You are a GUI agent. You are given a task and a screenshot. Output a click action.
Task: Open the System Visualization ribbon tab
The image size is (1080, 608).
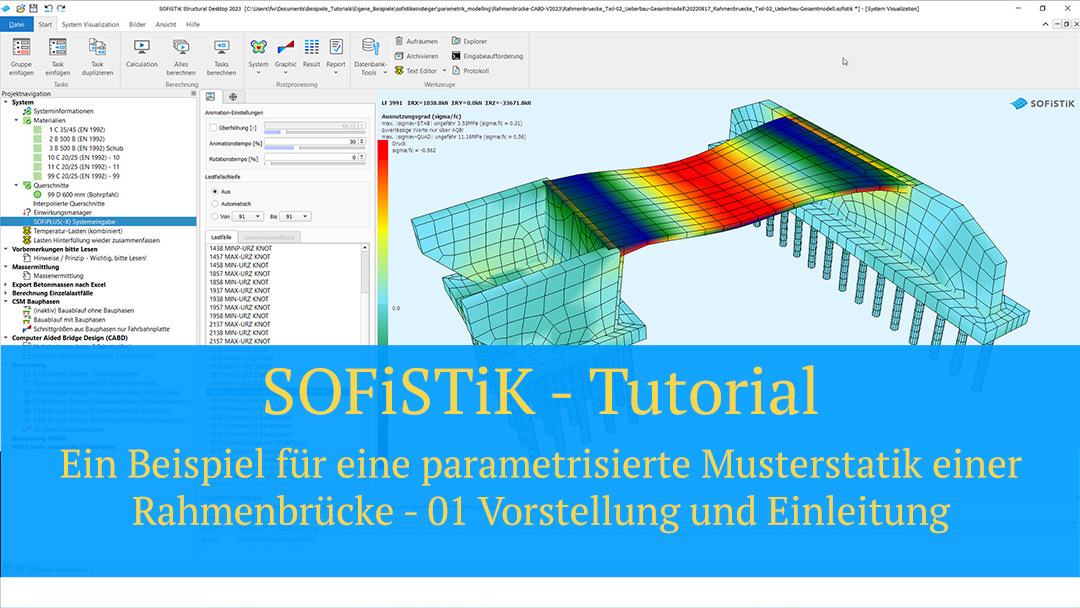89,23
